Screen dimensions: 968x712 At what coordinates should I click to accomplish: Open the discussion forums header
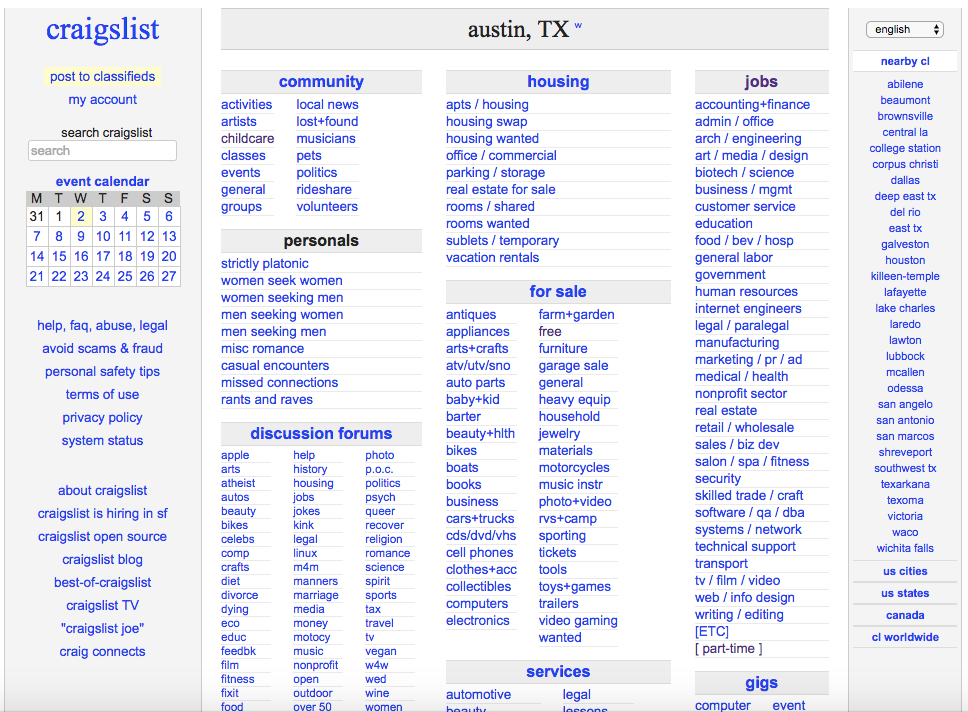(x=321, y=433)
